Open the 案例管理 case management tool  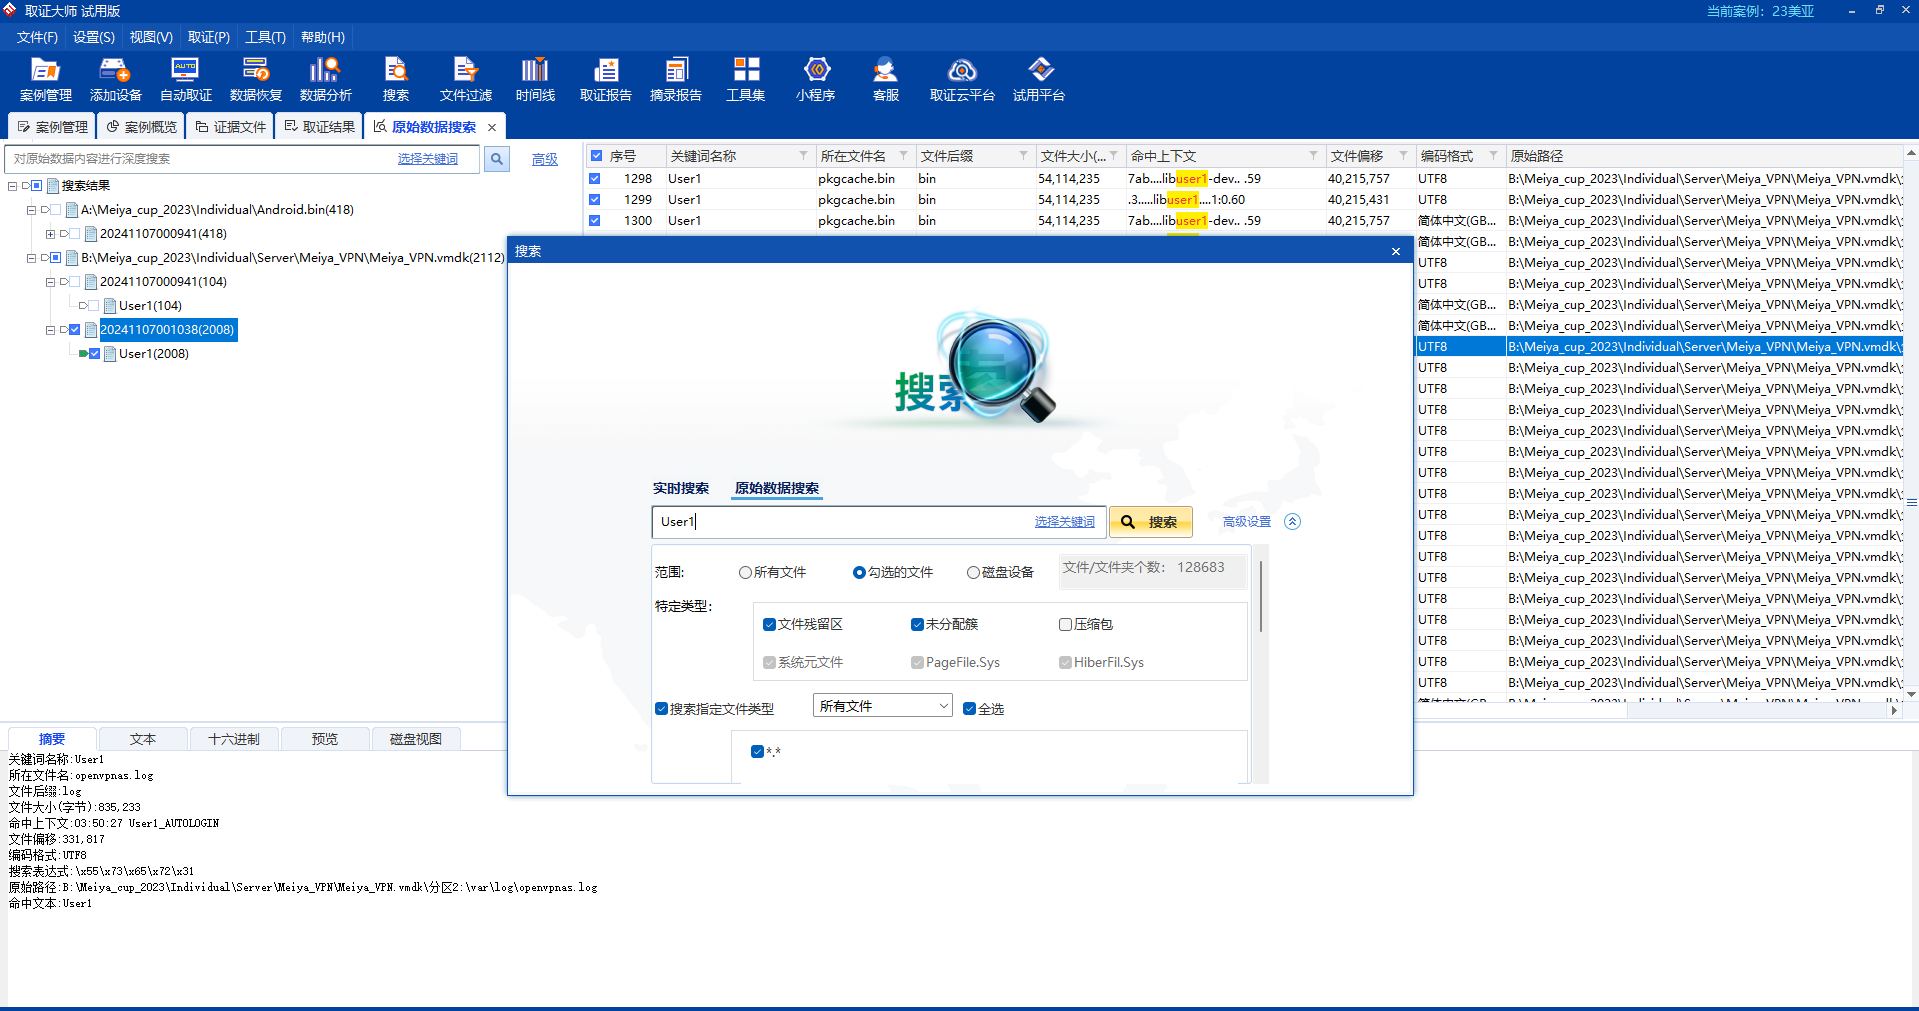click(45, 79)
